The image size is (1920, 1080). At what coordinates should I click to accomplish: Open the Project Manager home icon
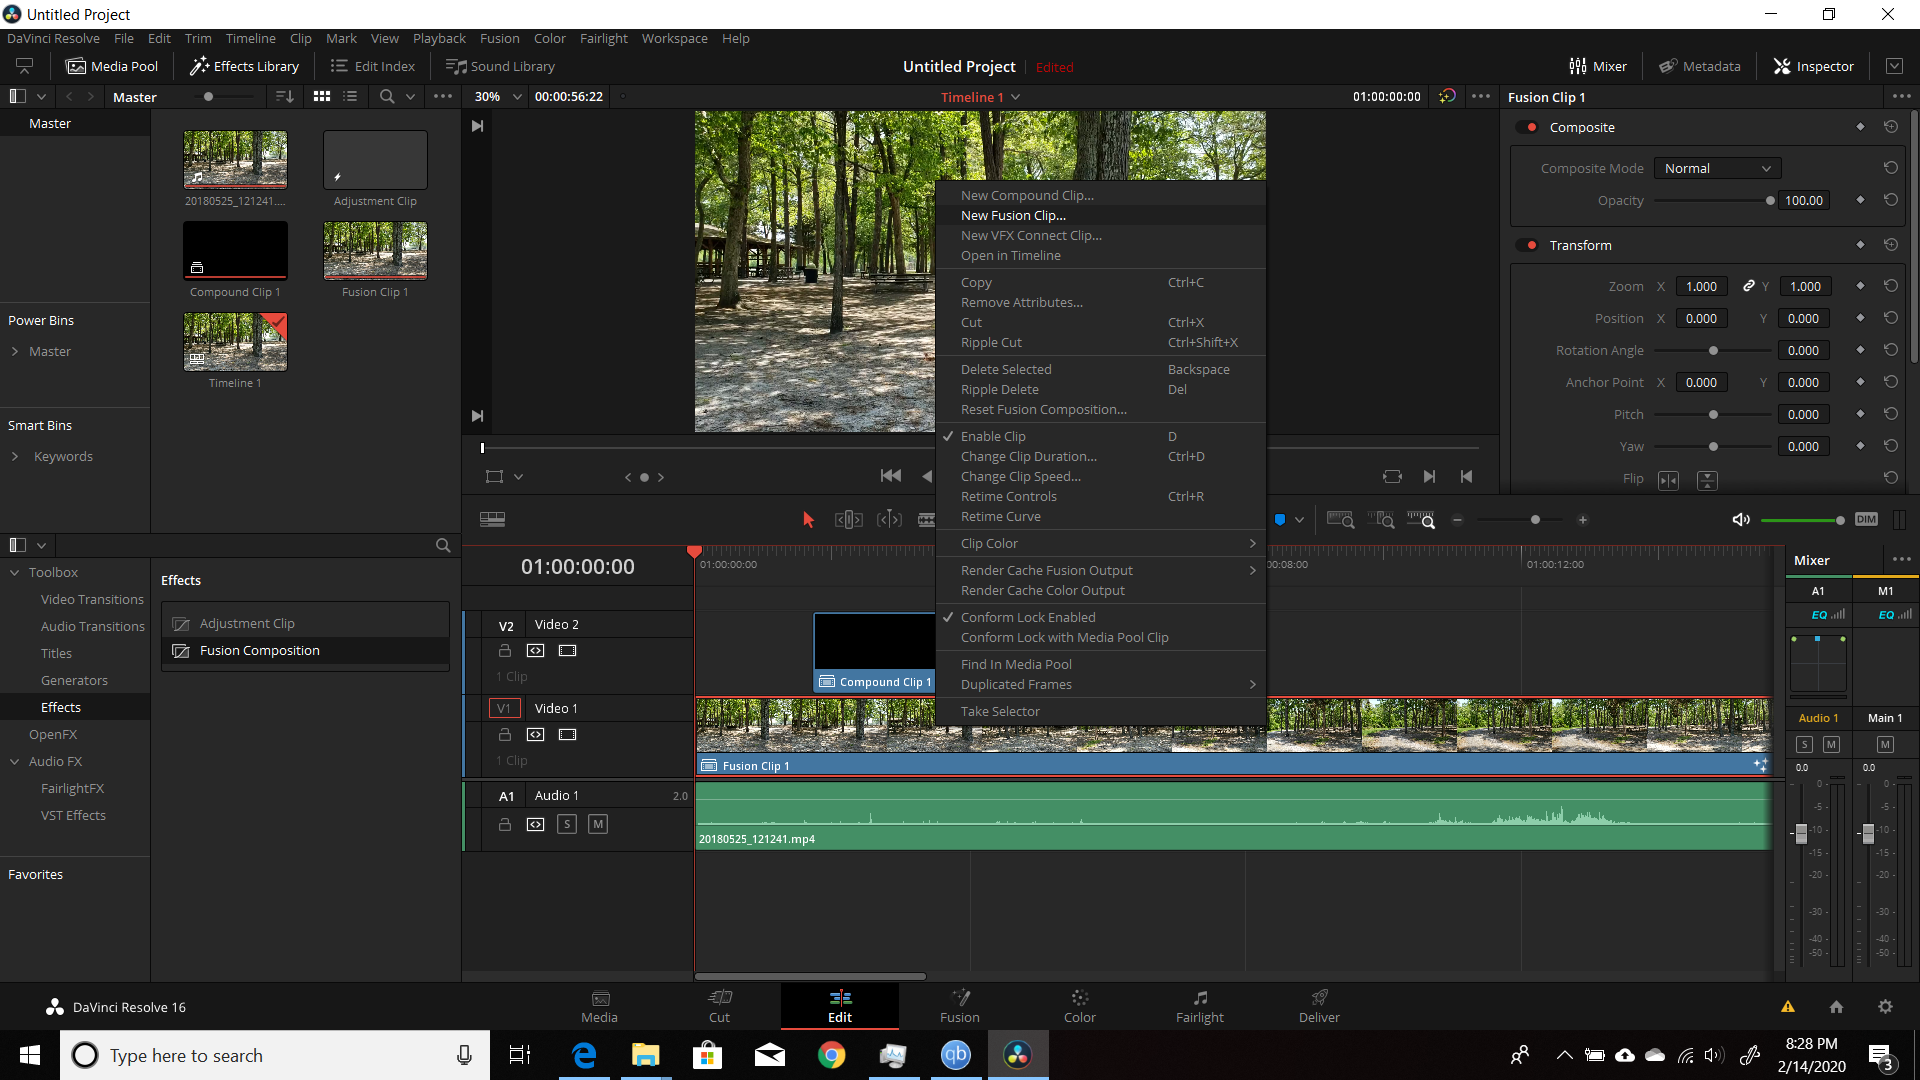1836,1007
